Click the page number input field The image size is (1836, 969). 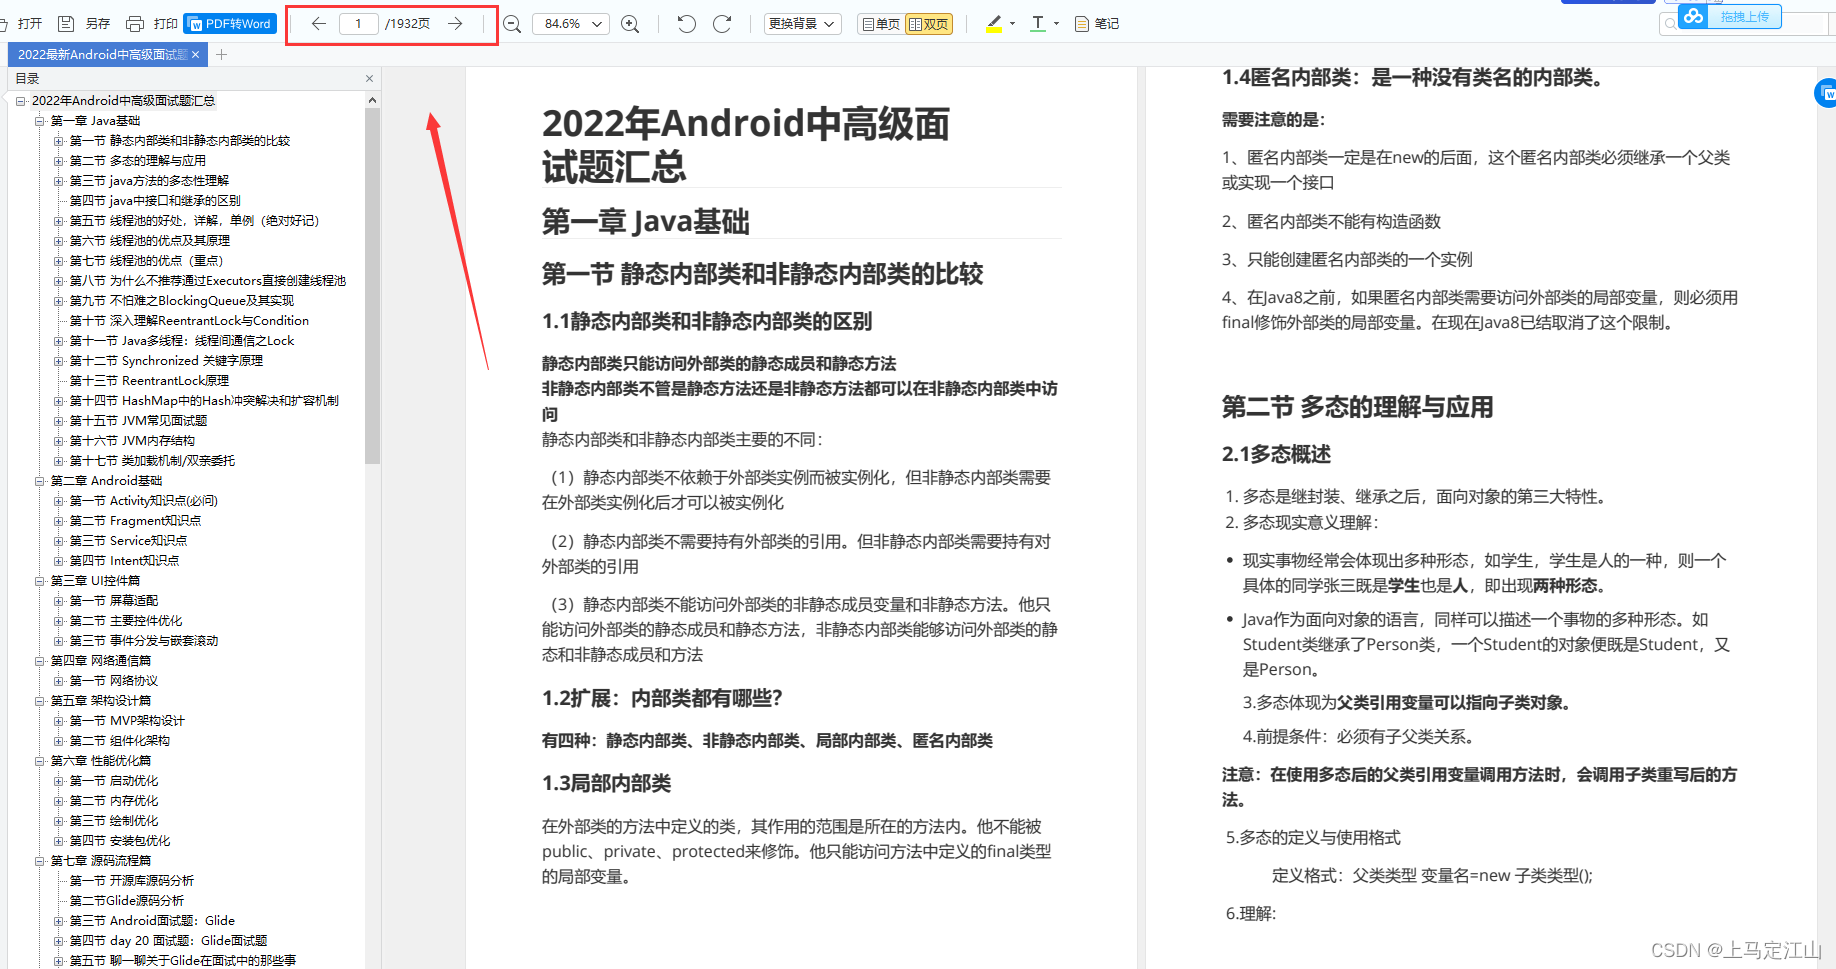(x=358, y=23)
